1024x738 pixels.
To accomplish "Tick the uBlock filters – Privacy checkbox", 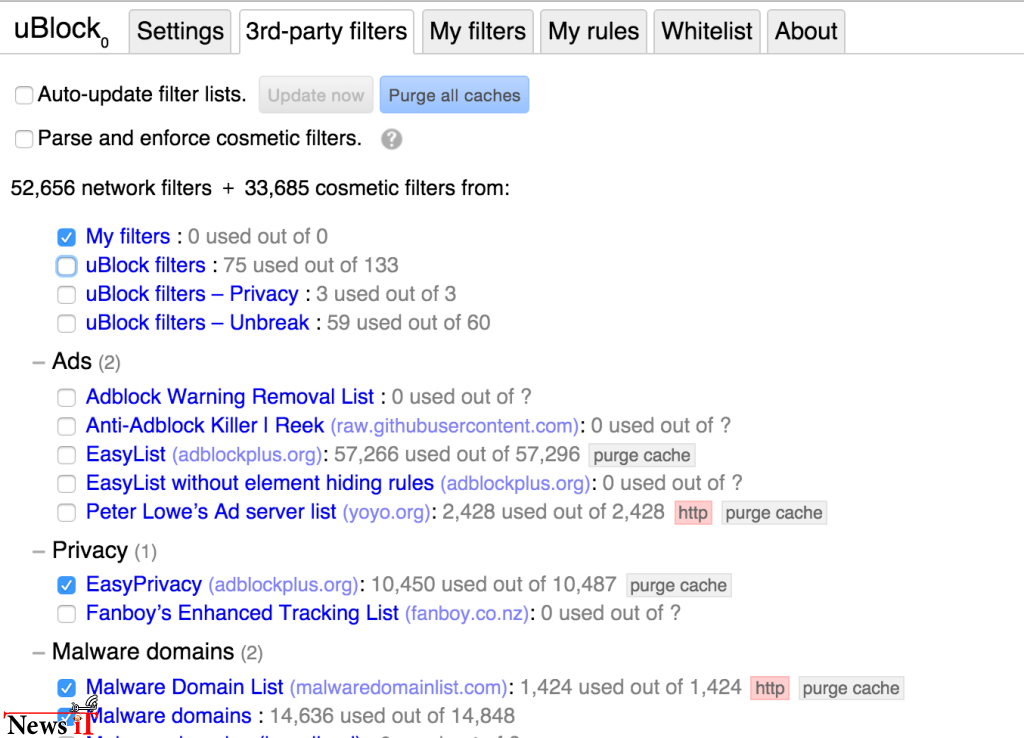I will (x=66, y=295).
